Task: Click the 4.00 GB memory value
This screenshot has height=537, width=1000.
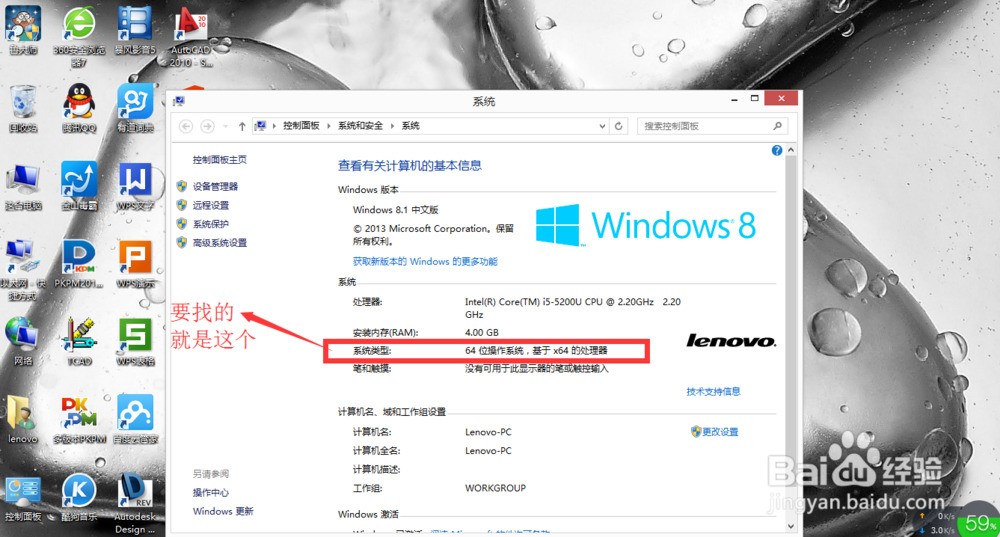Action: (x=482, y=332)
